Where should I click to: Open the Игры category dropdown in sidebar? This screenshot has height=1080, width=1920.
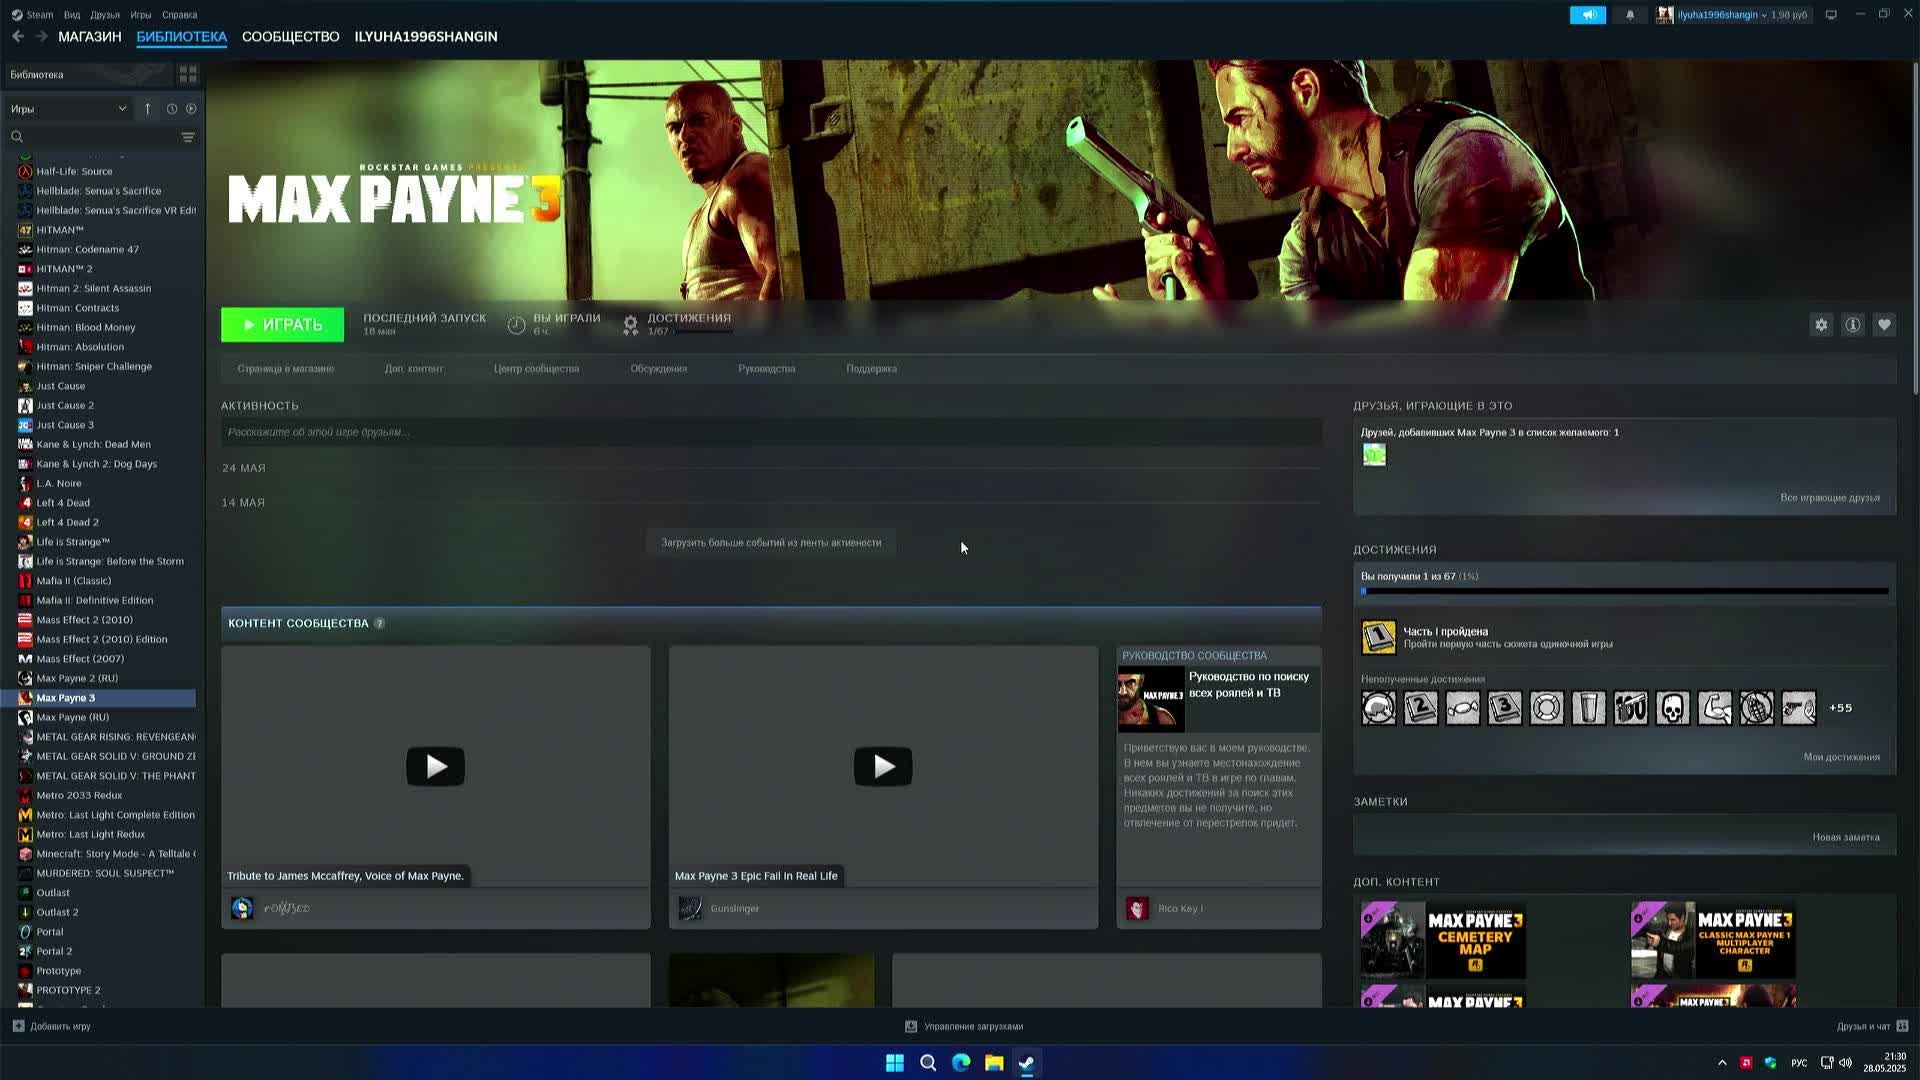pos(68,109)
